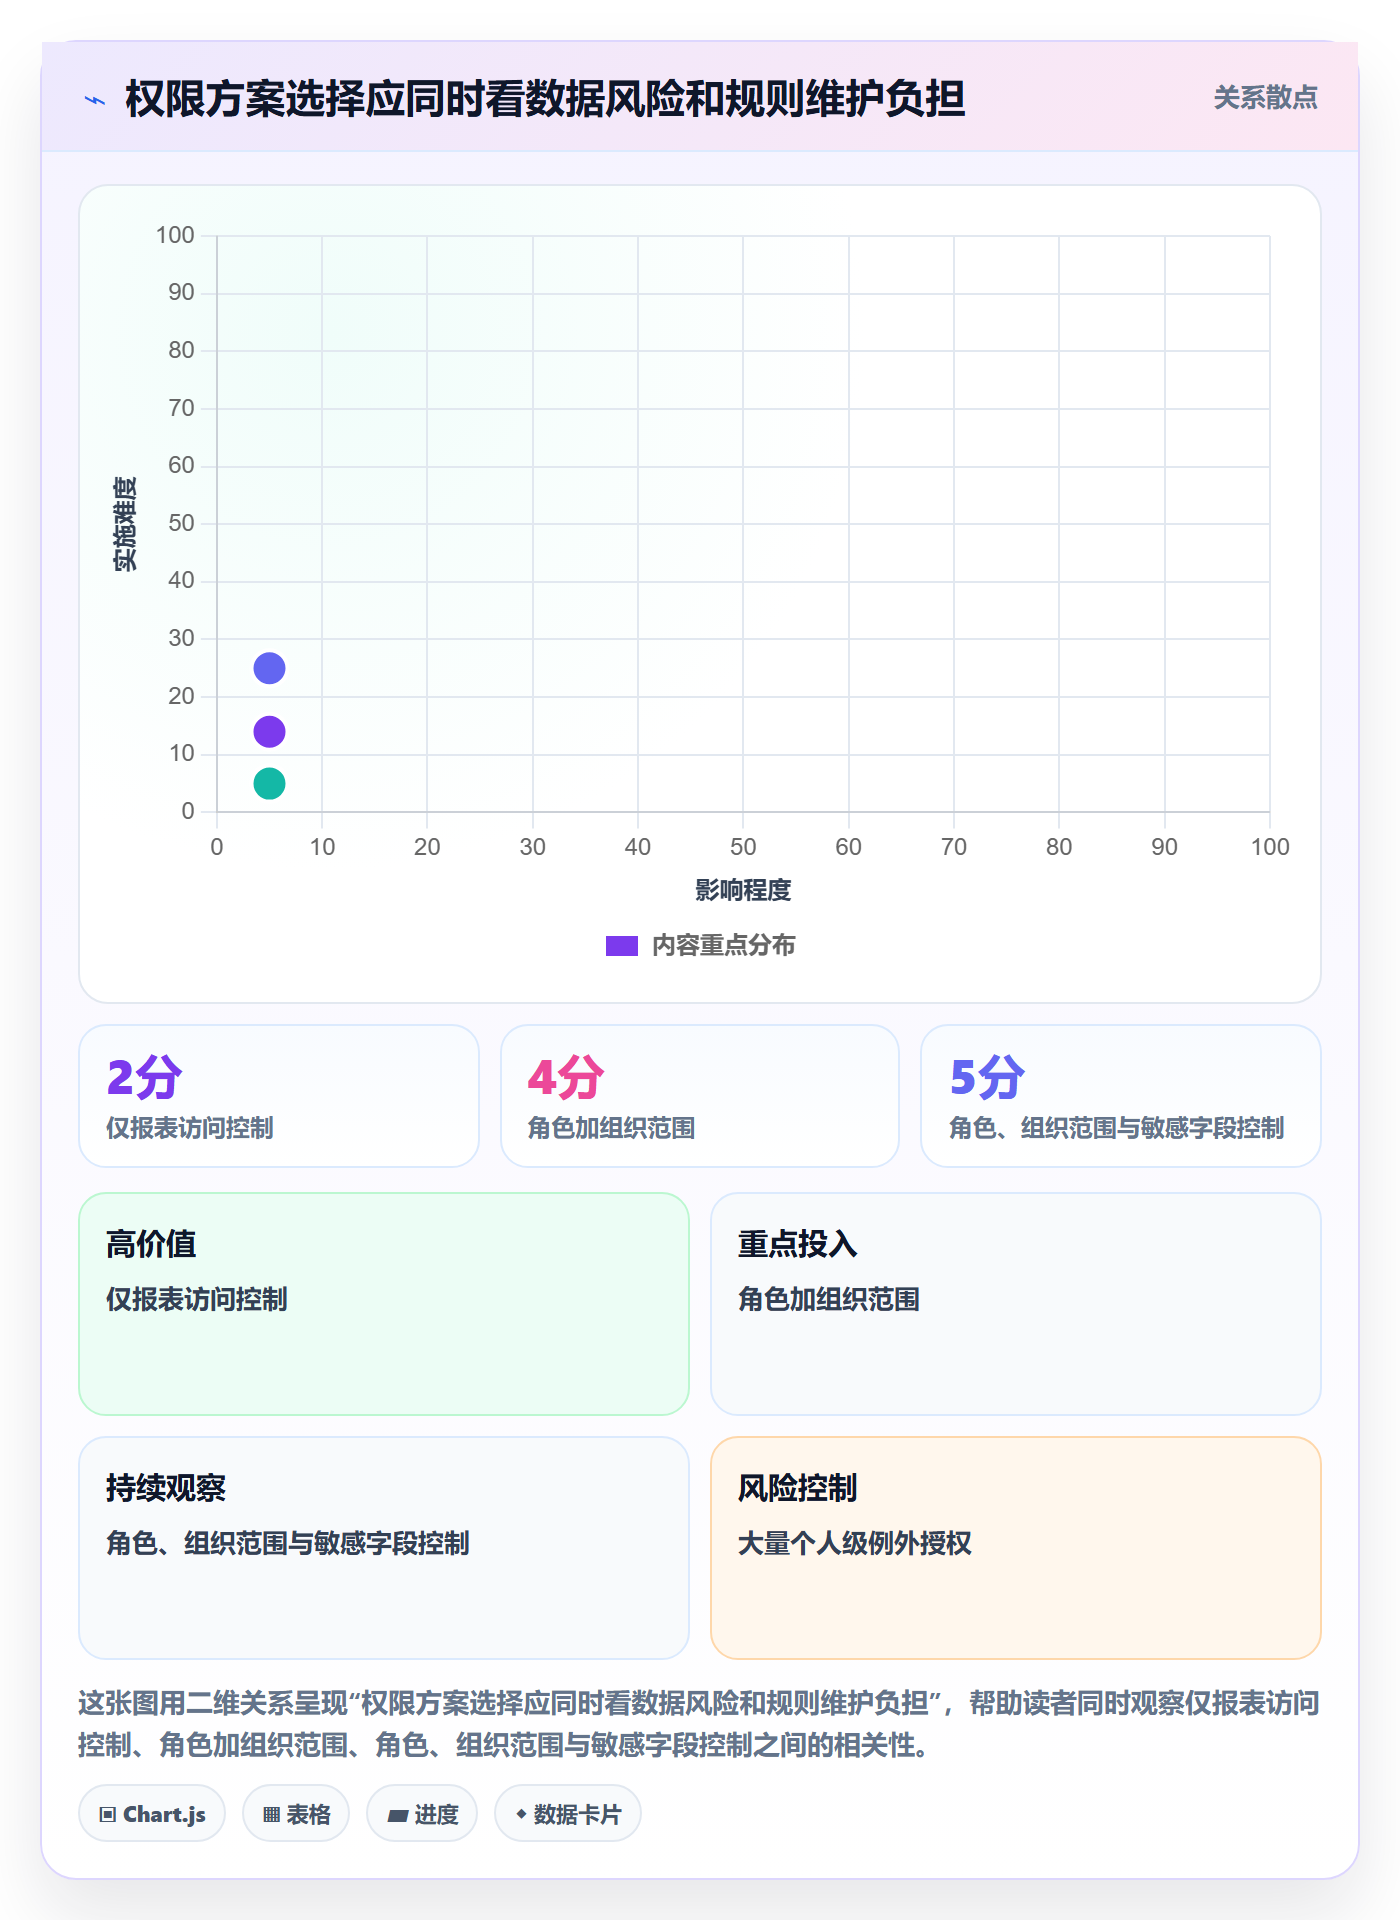
Task: Select the 风险控制 quadrant card
Action: 1016,1548
